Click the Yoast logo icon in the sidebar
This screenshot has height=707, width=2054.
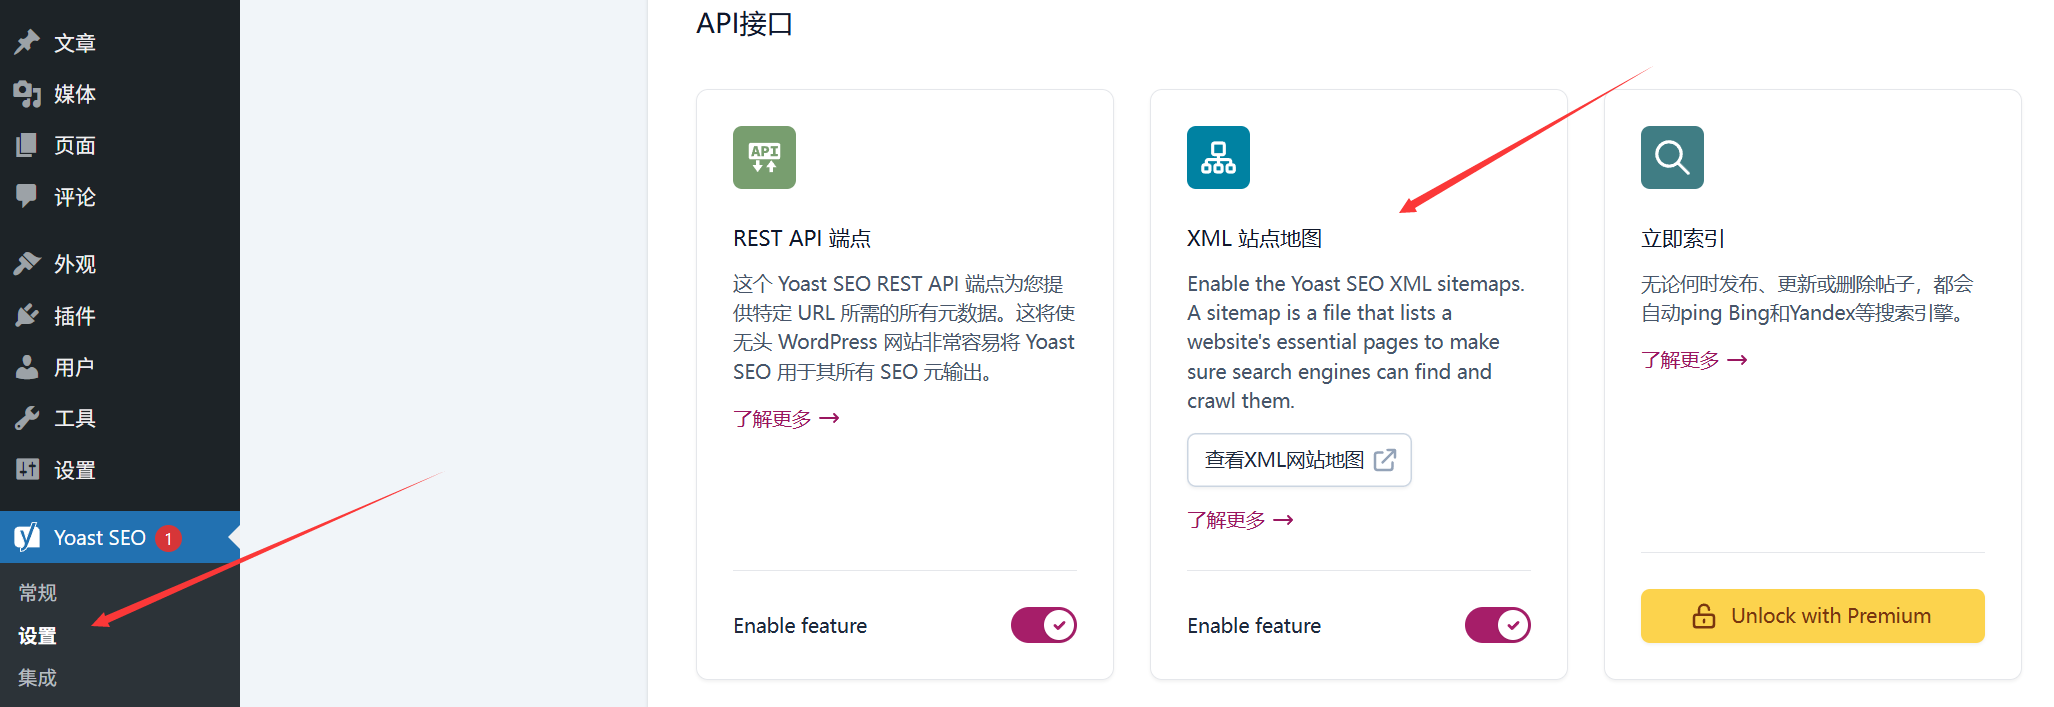pyautogui.click(x=27, y=537)
